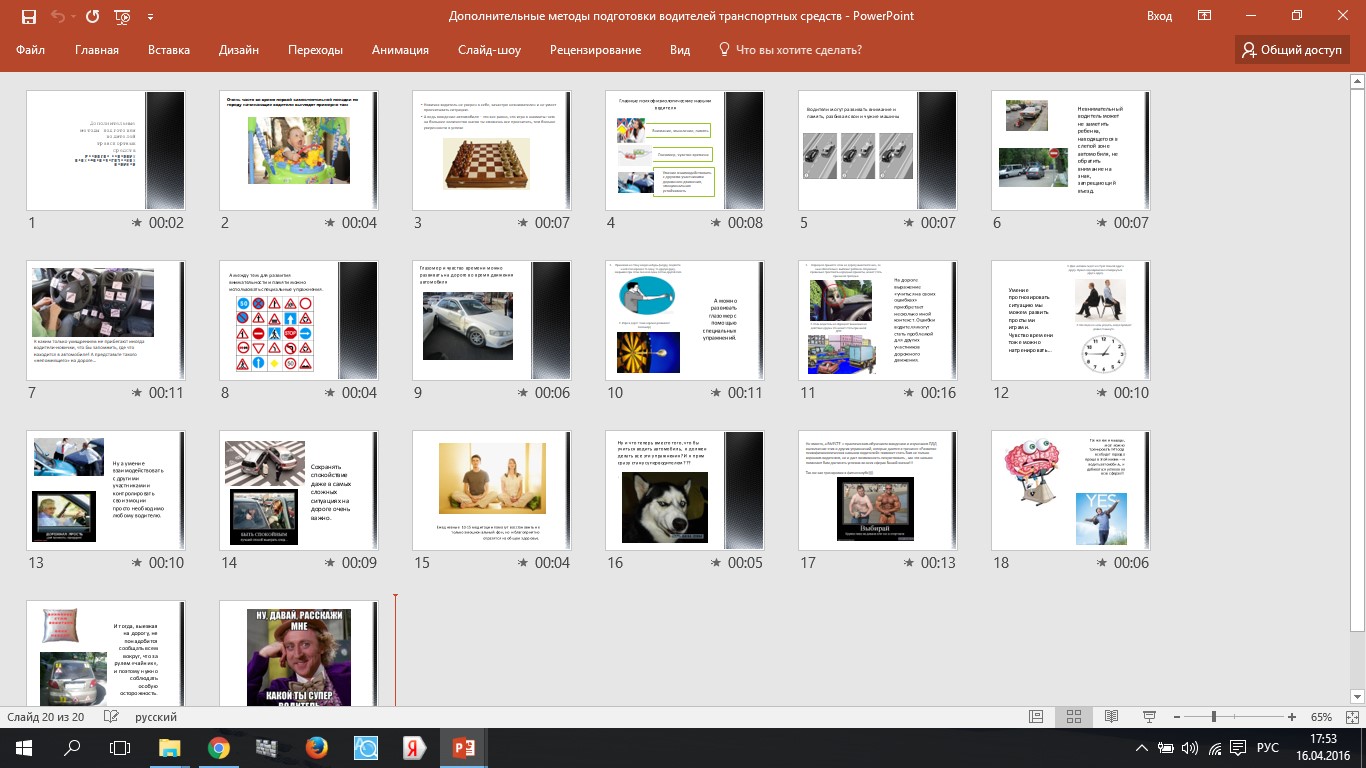This screenshot has width=1366, height=768.
Task: Launch Slide Show view from status bar
Action: 1148,717
